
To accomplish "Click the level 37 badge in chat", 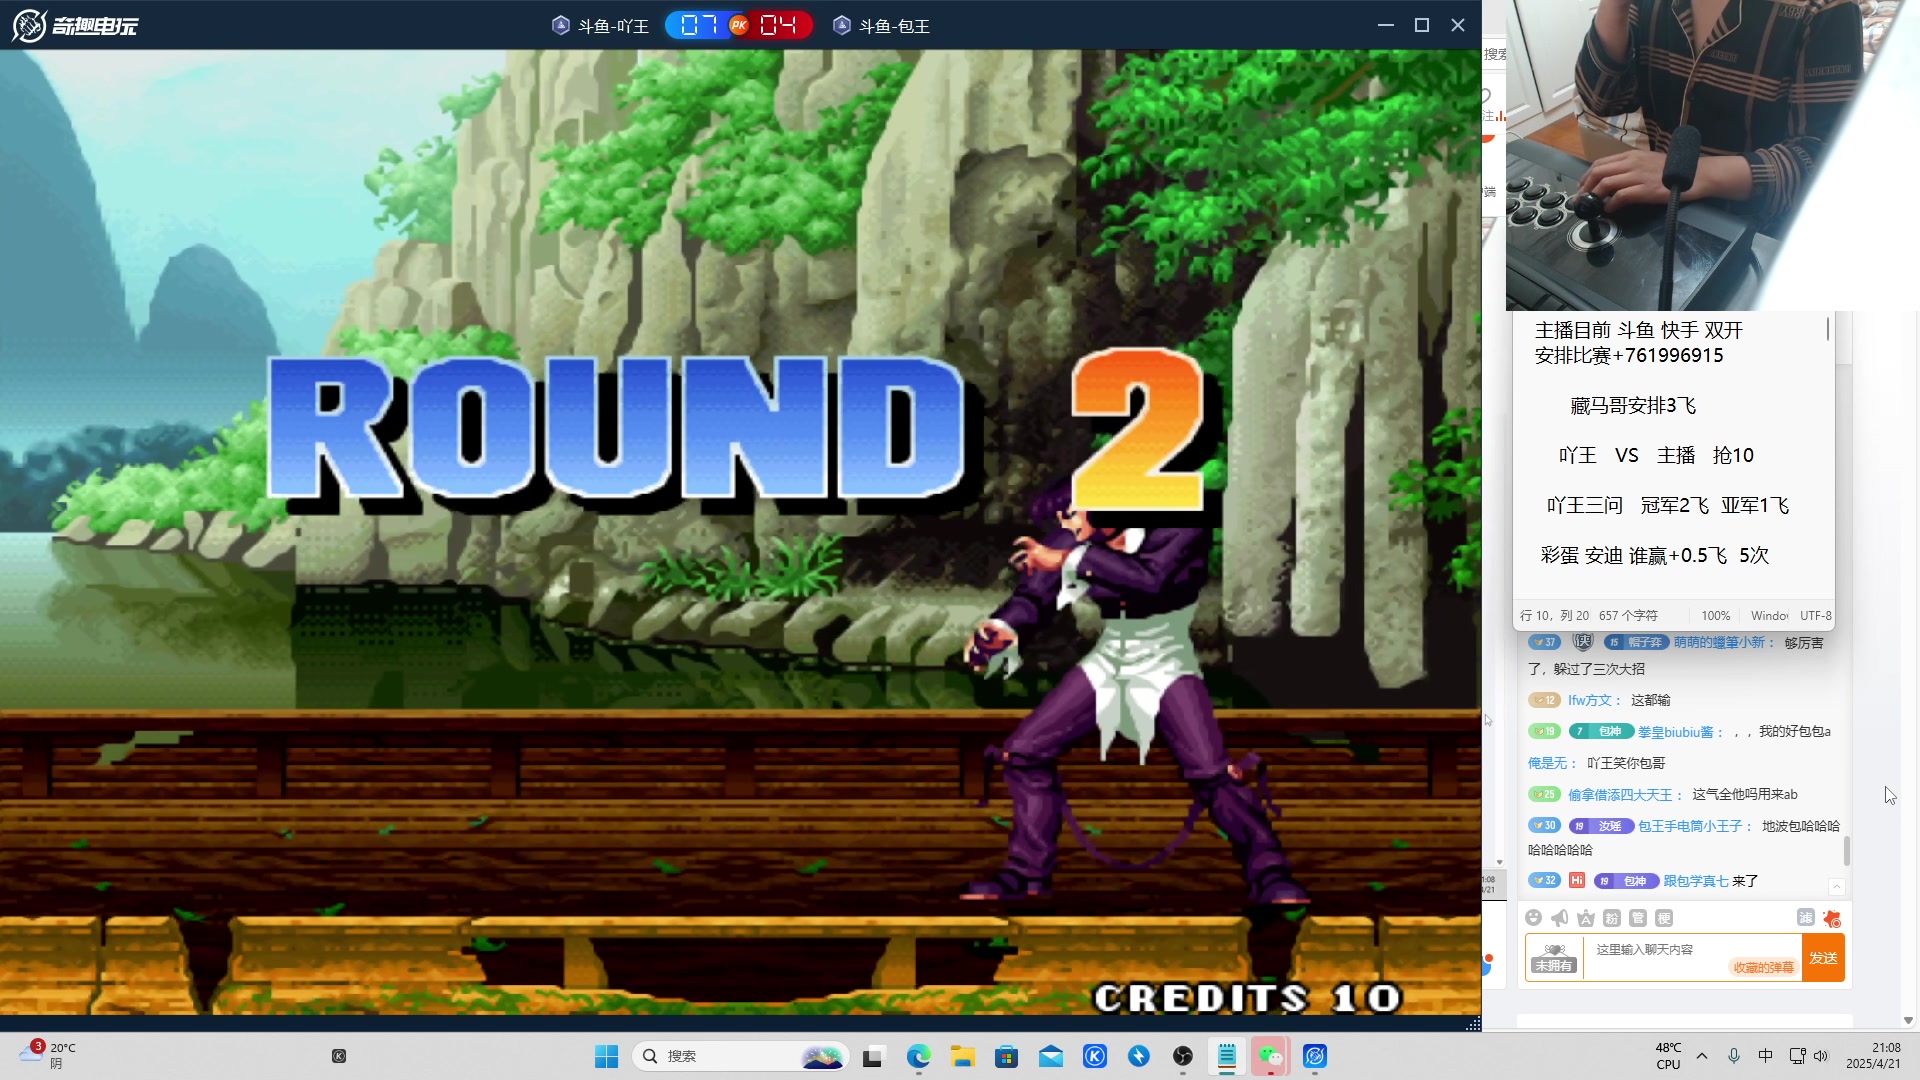I will tap(1545, 642).
